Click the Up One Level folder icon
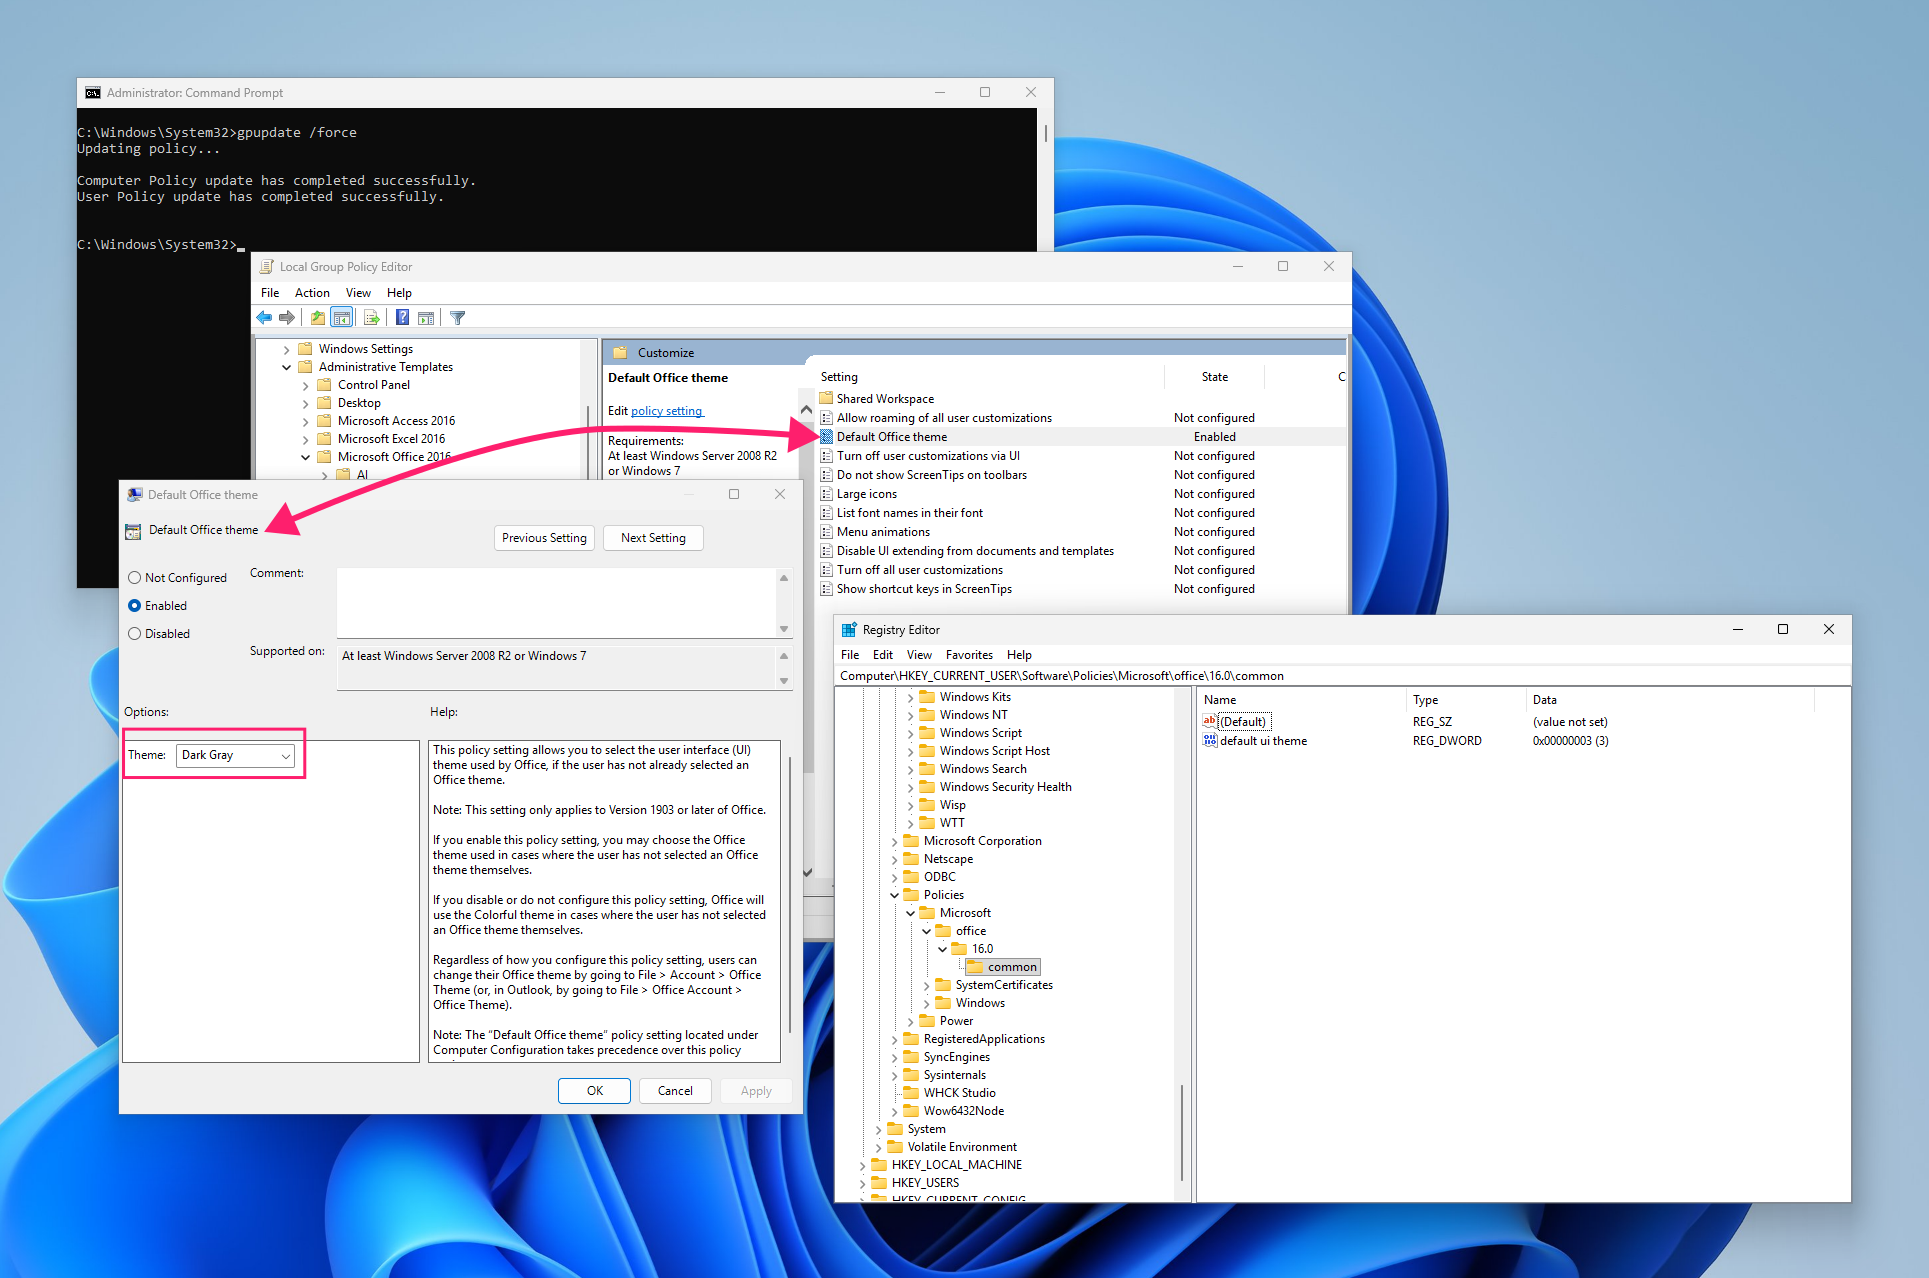This screenshot has width=1929, height=1278. click(x=317, y=318)
